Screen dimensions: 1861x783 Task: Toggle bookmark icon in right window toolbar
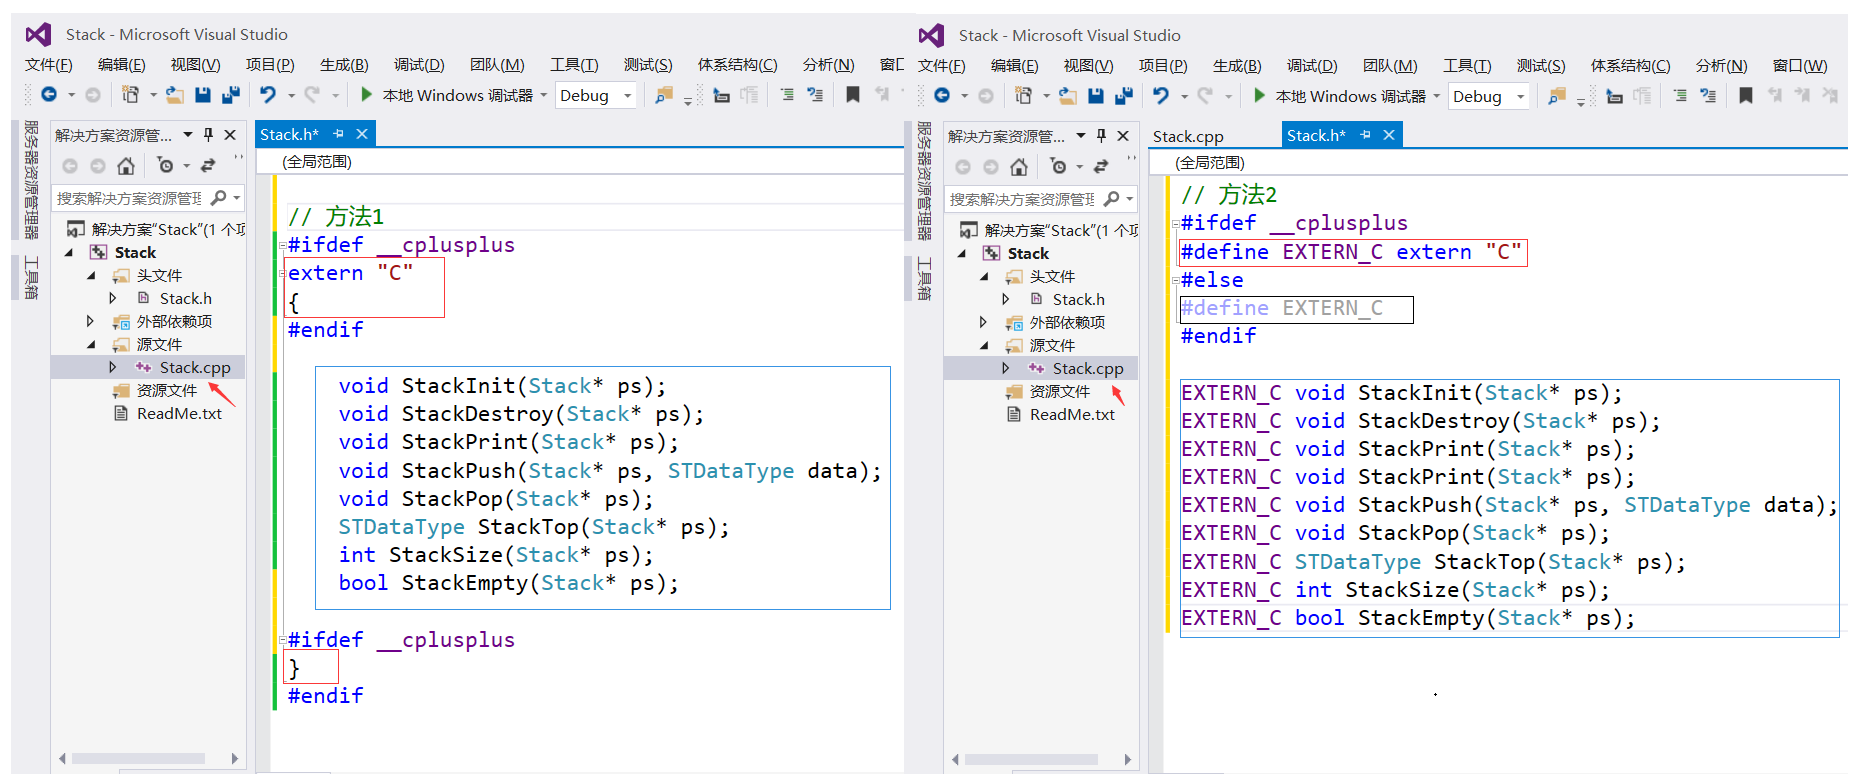tap(1746, 96)
